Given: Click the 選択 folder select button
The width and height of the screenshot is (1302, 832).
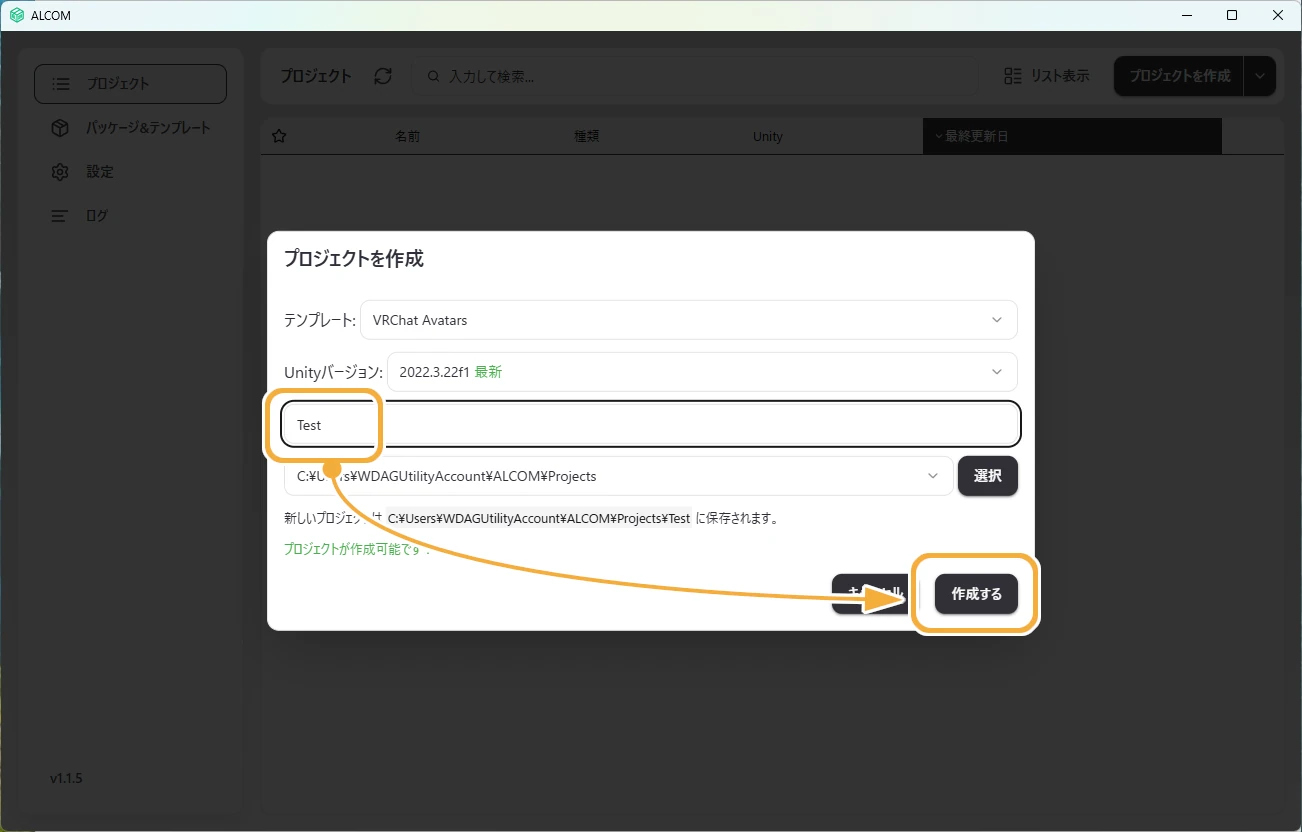Looking at the screenshot, I should (988, 476).
